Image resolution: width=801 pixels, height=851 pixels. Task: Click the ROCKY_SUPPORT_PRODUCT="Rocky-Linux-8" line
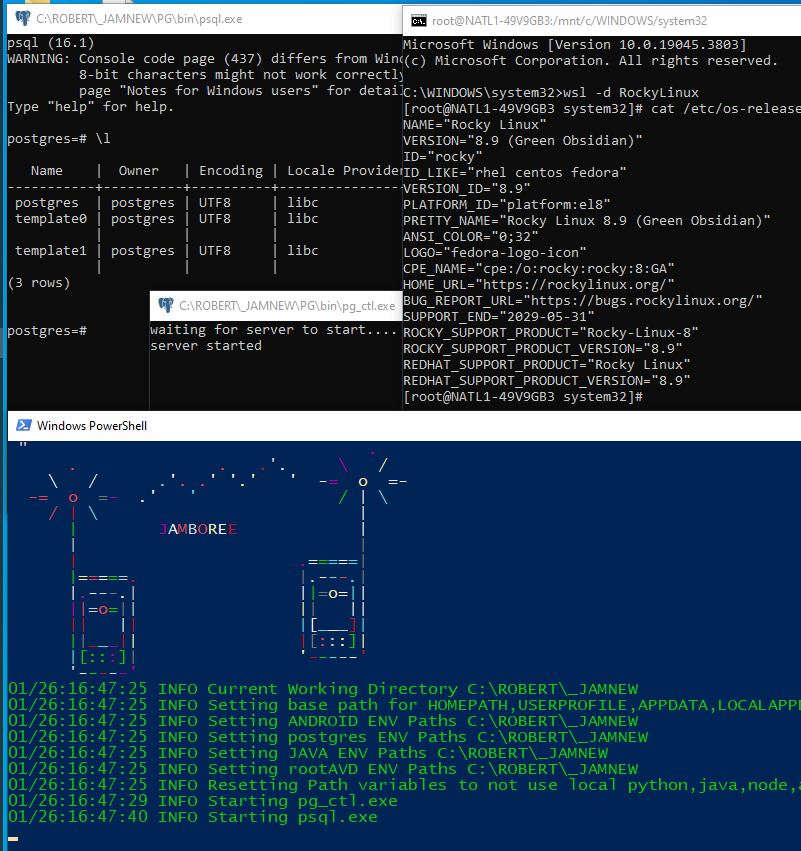coord(550,333)
